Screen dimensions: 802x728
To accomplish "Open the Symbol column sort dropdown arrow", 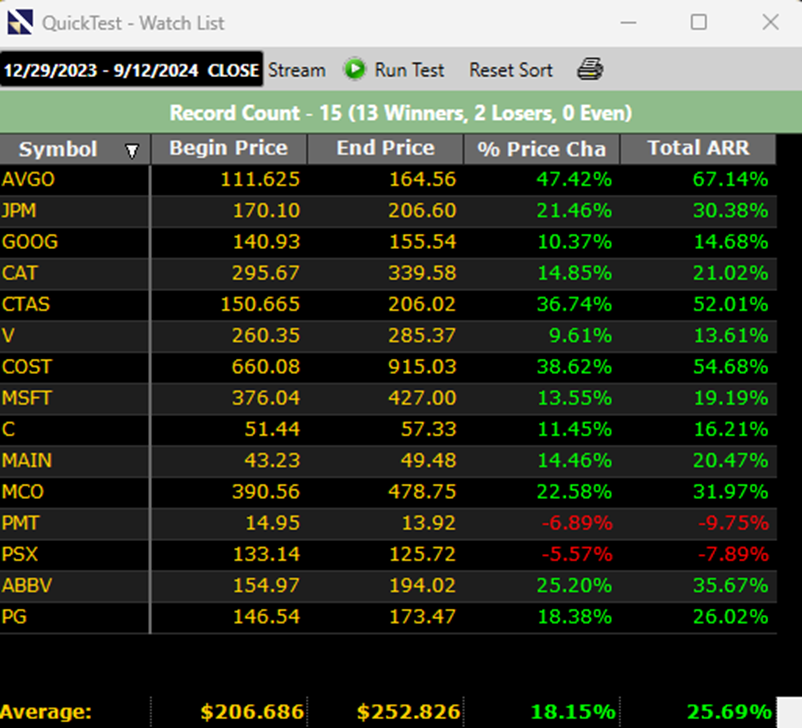I will coord(132,151).
